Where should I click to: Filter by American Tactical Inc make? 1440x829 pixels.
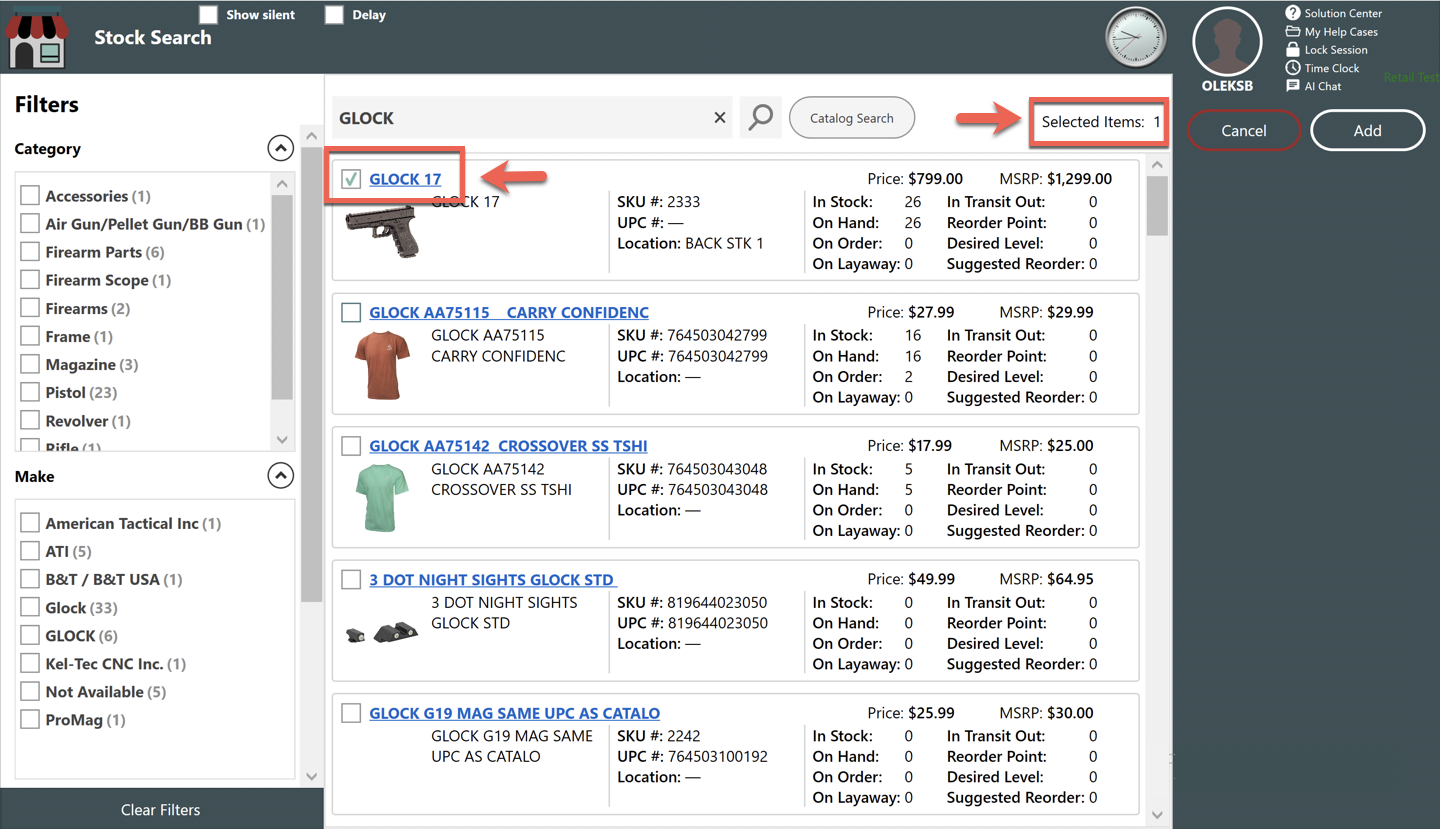[30, 523]
